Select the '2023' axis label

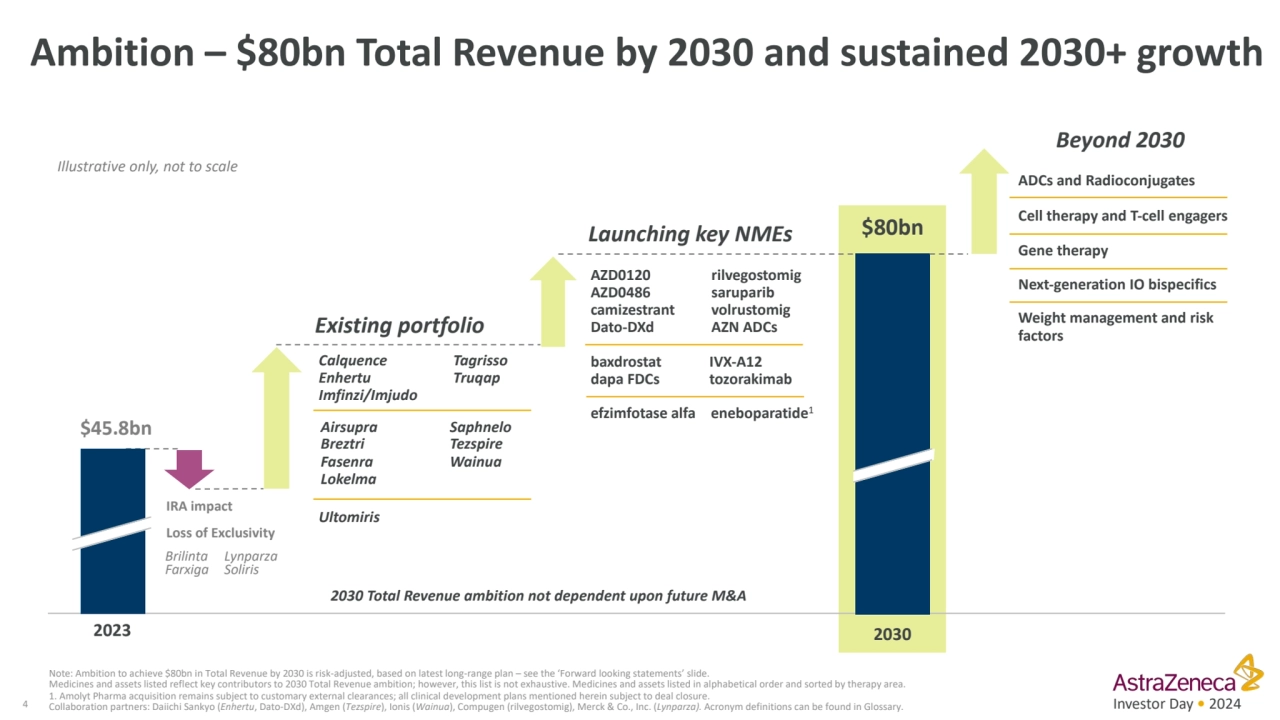click(112, 630)
